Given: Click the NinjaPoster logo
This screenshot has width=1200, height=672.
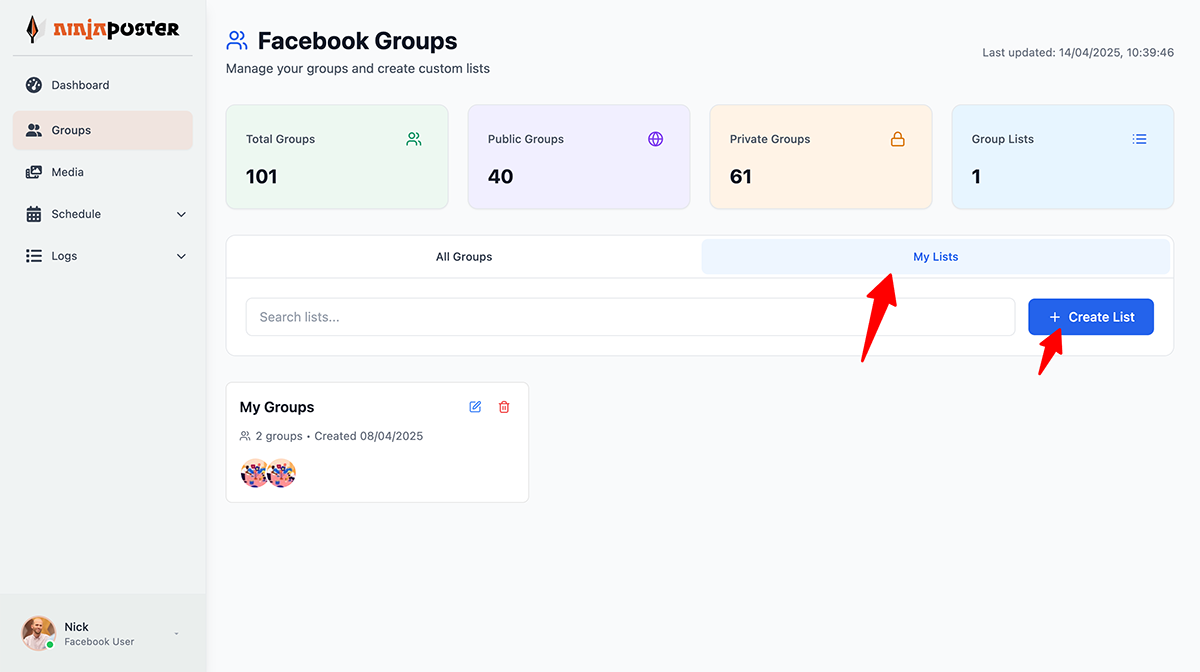Looking at the screenshot, I should point(103,28).
